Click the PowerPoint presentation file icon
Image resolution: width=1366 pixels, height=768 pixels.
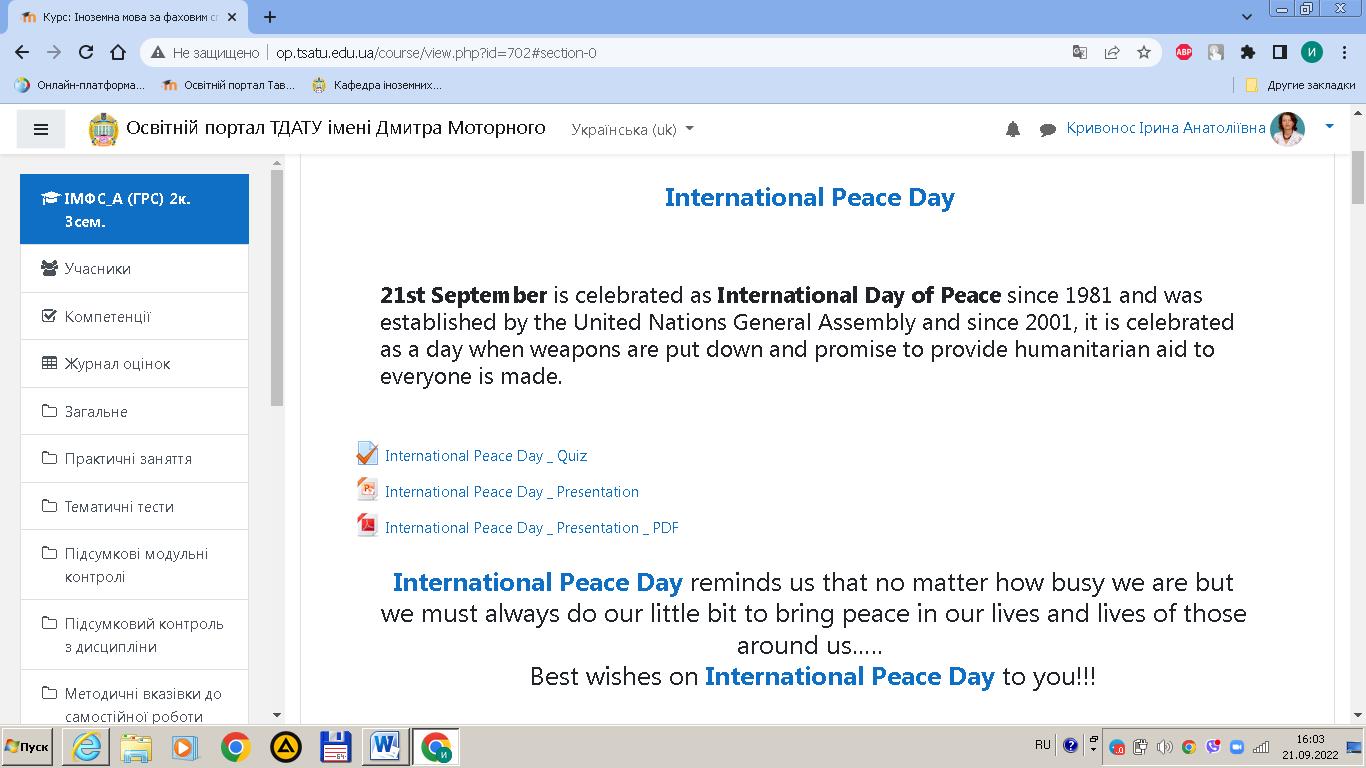click(367, 490)
